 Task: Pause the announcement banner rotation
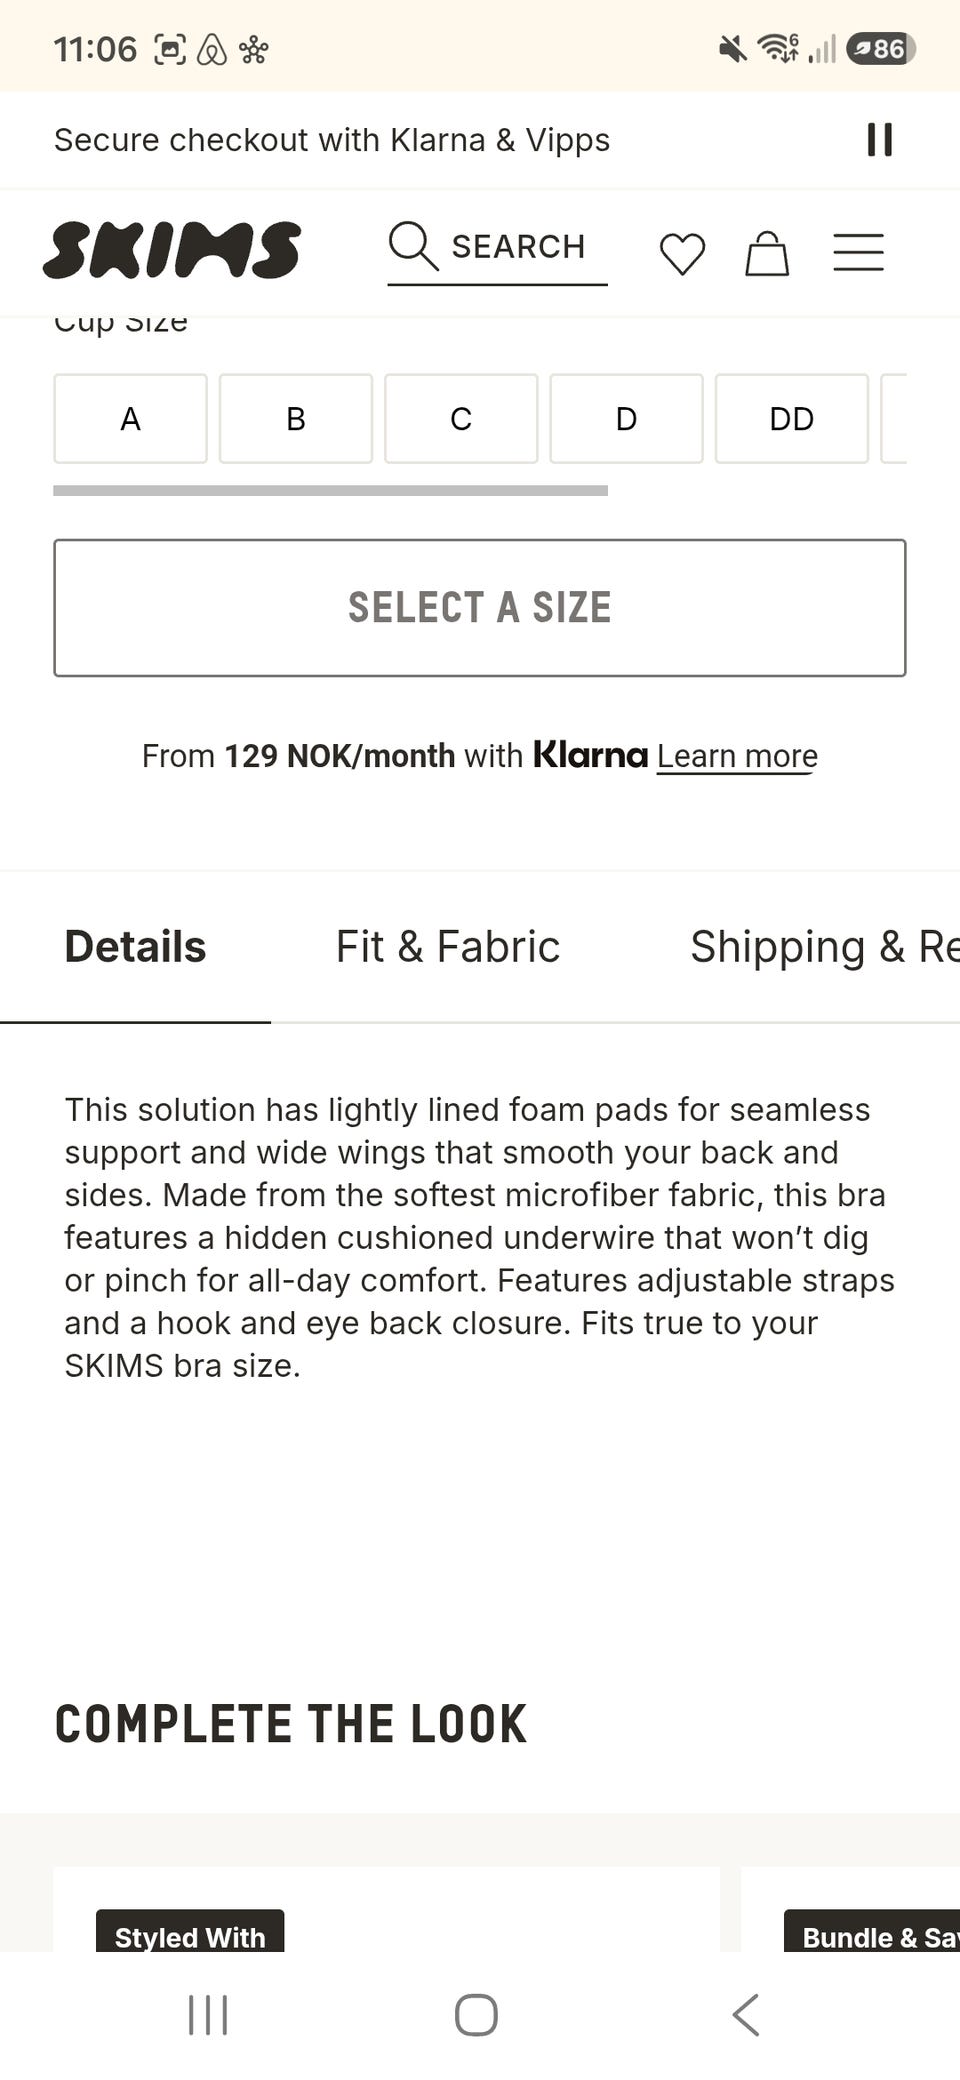879,140
